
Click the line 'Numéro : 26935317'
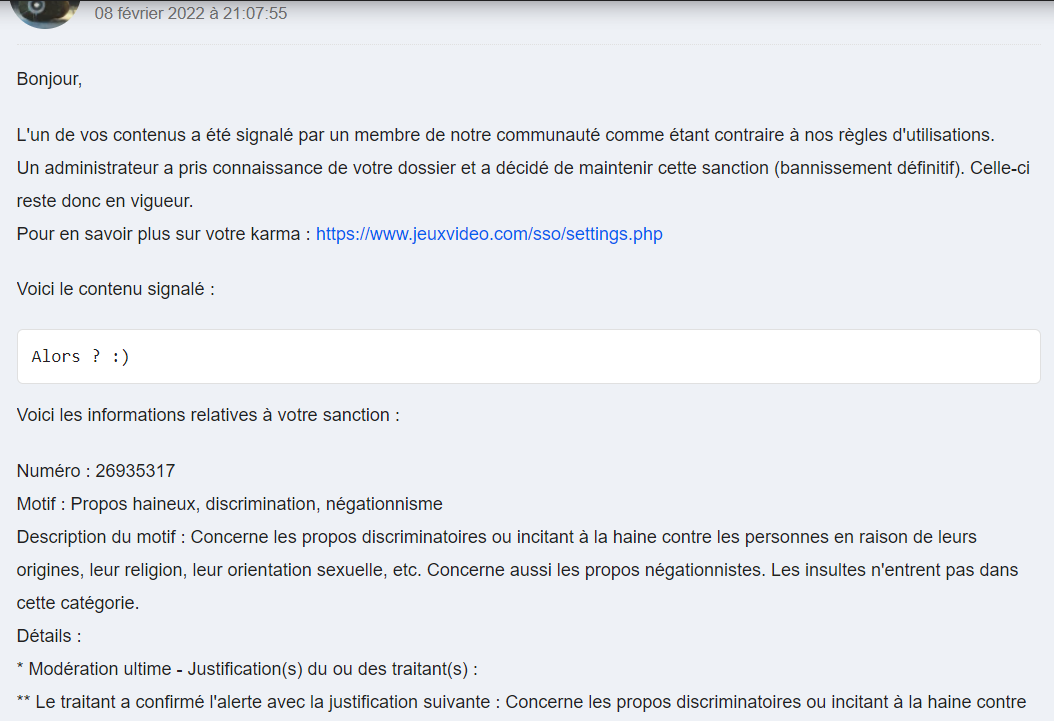95,470
